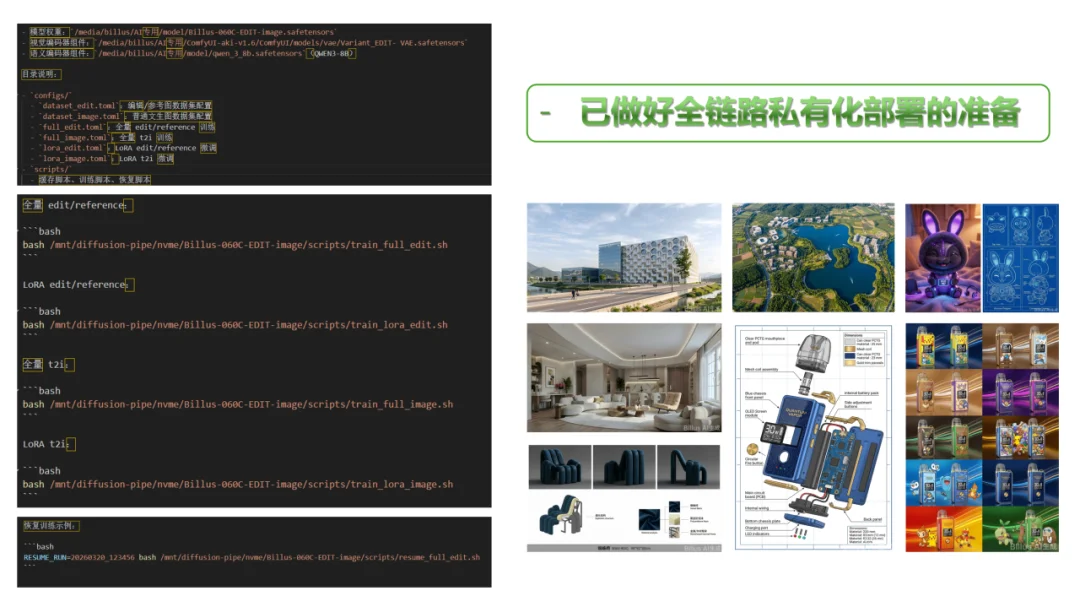This screenshot has width=1080, height=607.
Task: Click the blue rabbit blueprint drawing
Action: coord(1020,258)
